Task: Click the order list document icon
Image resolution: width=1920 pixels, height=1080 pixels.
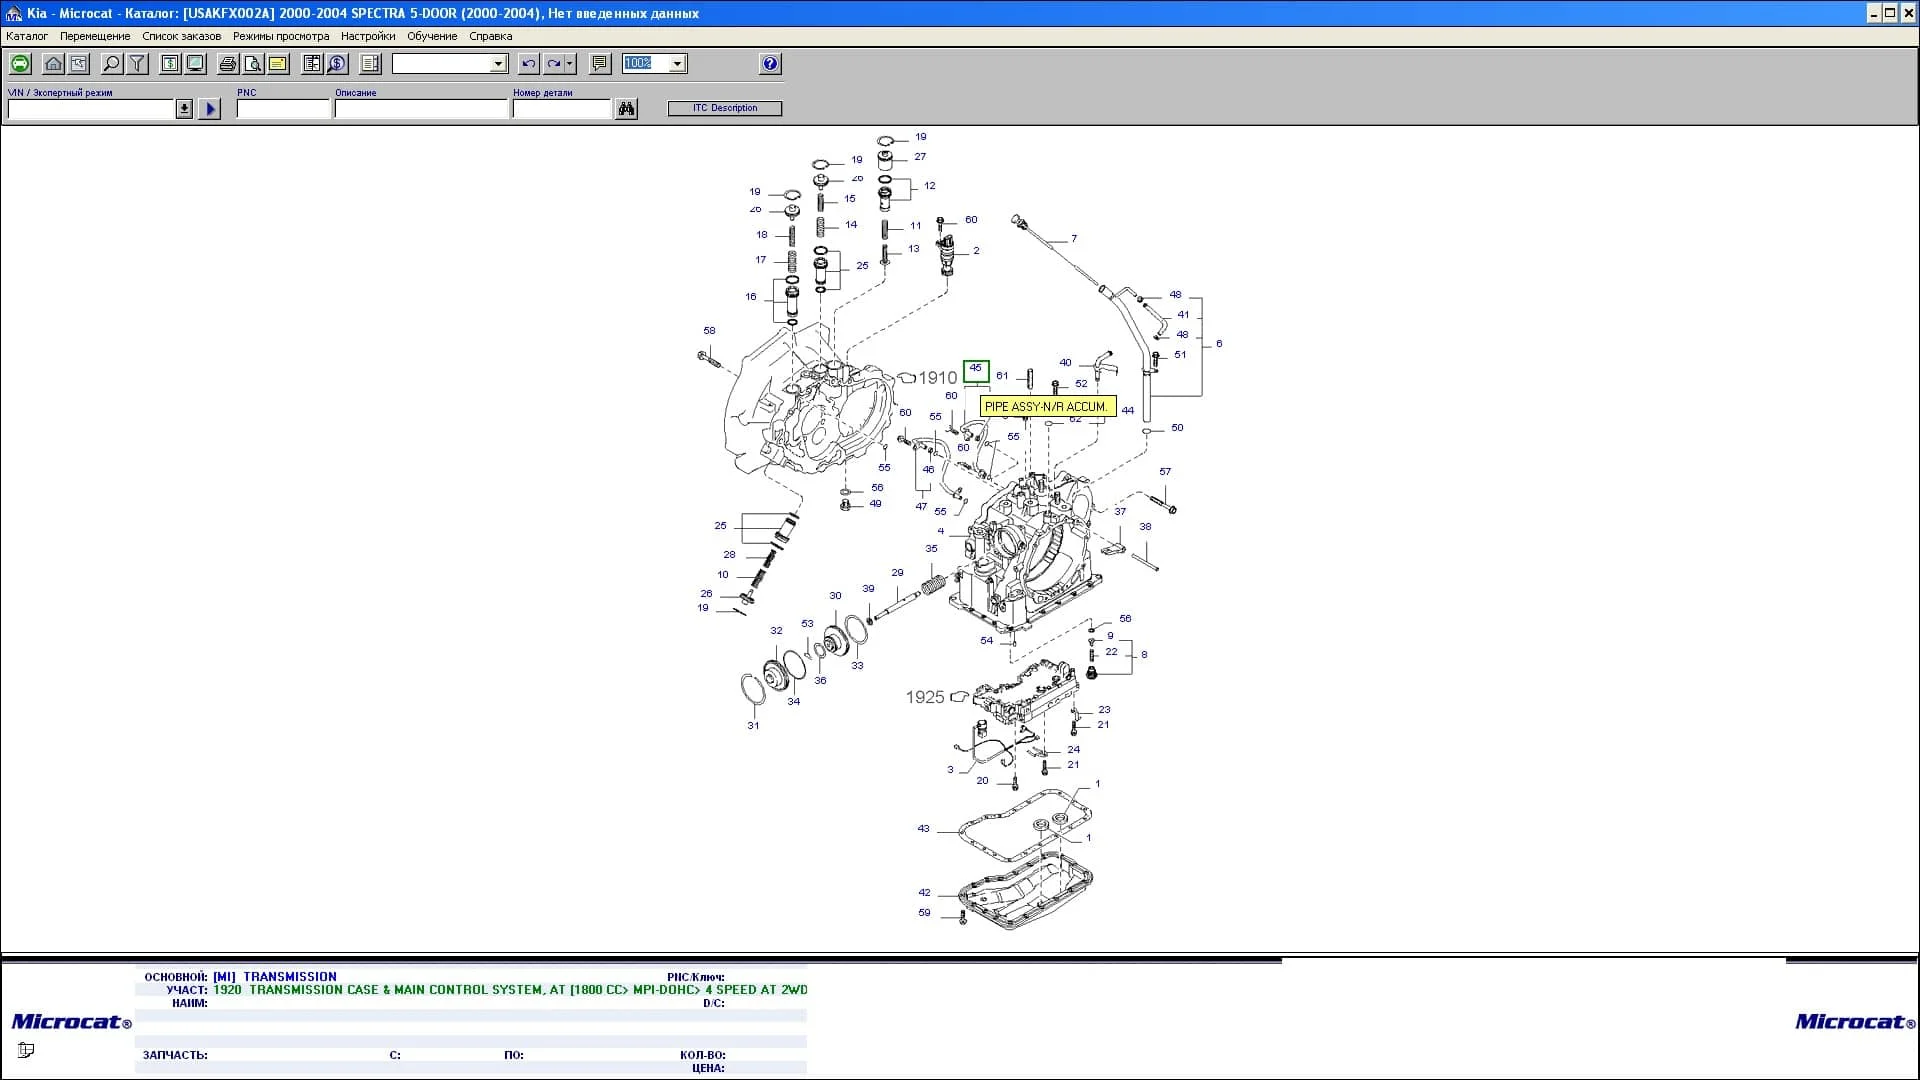Action: click(x=370, y=64)
